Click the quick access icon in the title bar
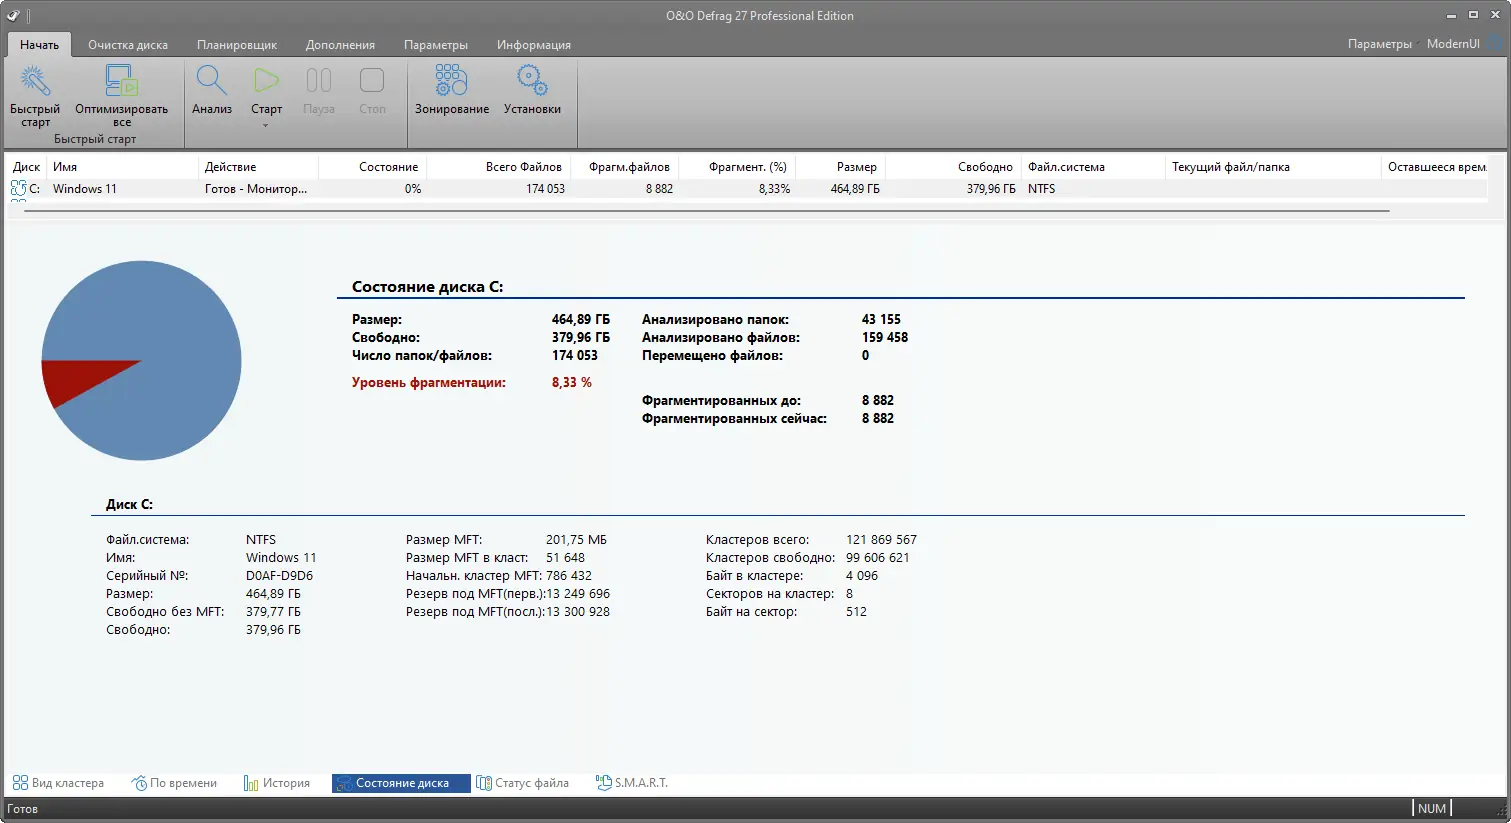Screen dimensions: 1511x823 (x=14, y=15)
